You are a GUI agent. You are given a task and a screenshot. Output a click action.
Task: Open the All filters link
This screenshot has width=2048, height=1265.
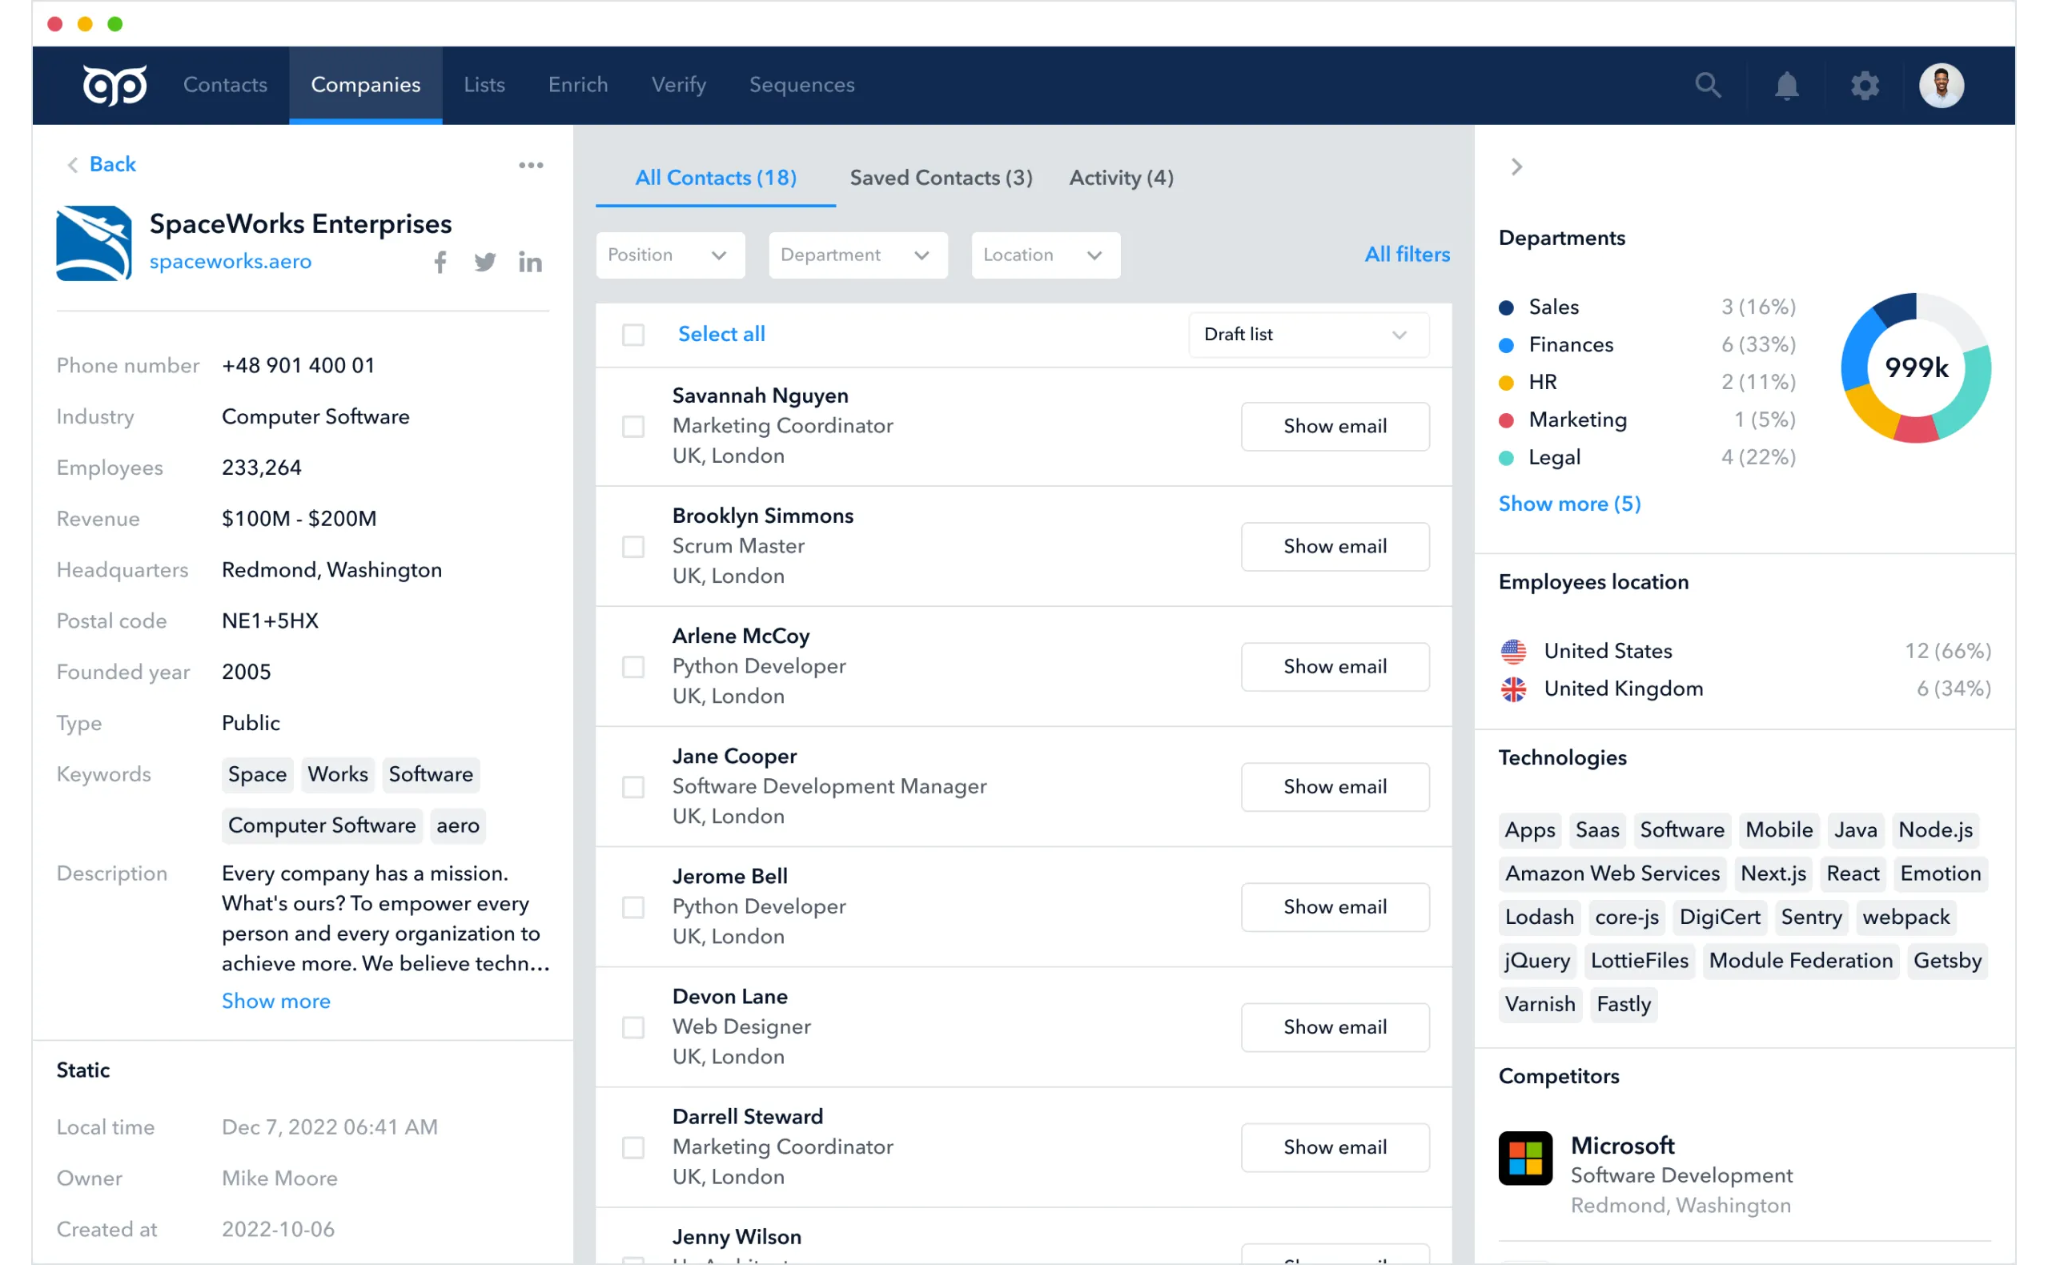(1407, 255)
